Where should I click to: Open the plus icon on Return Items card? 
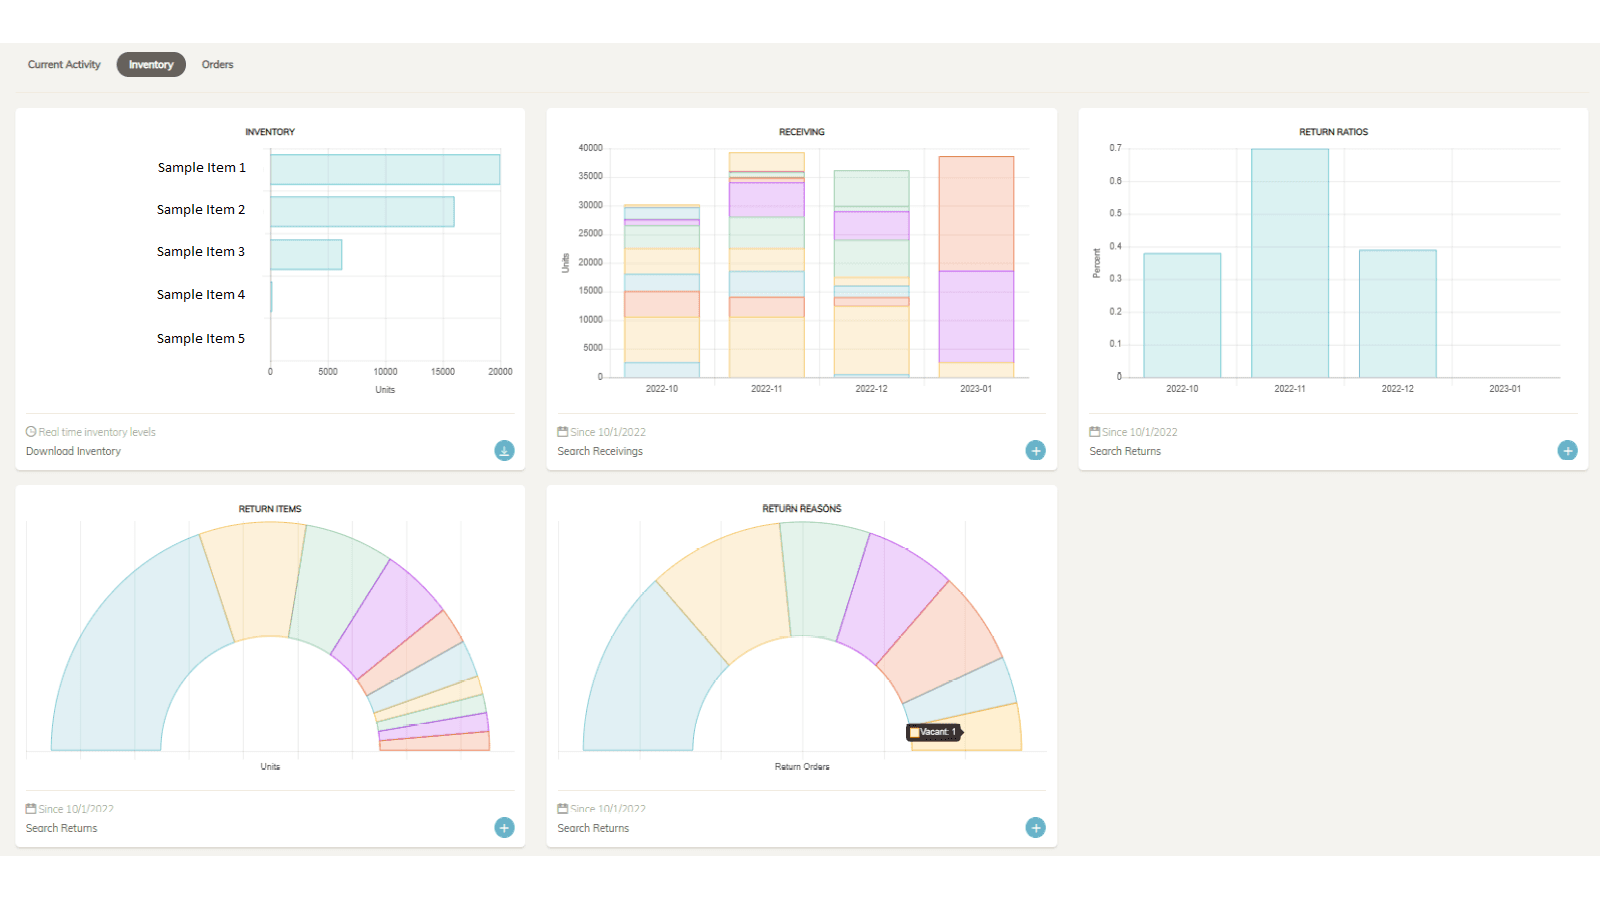click(504, 827)
